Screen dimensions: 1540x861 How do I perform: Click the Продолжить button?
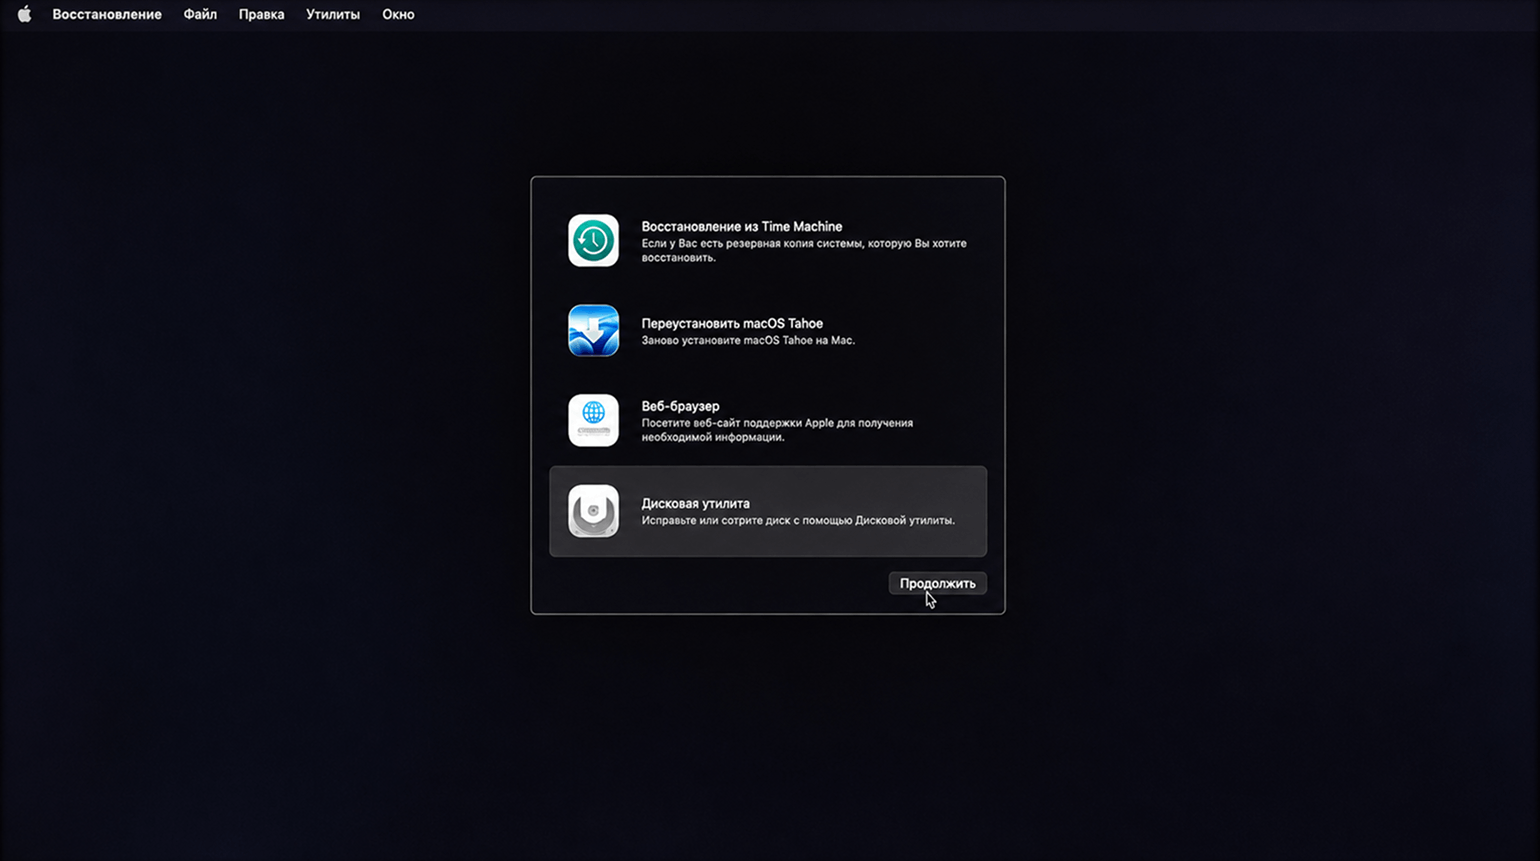coord(937,583)
